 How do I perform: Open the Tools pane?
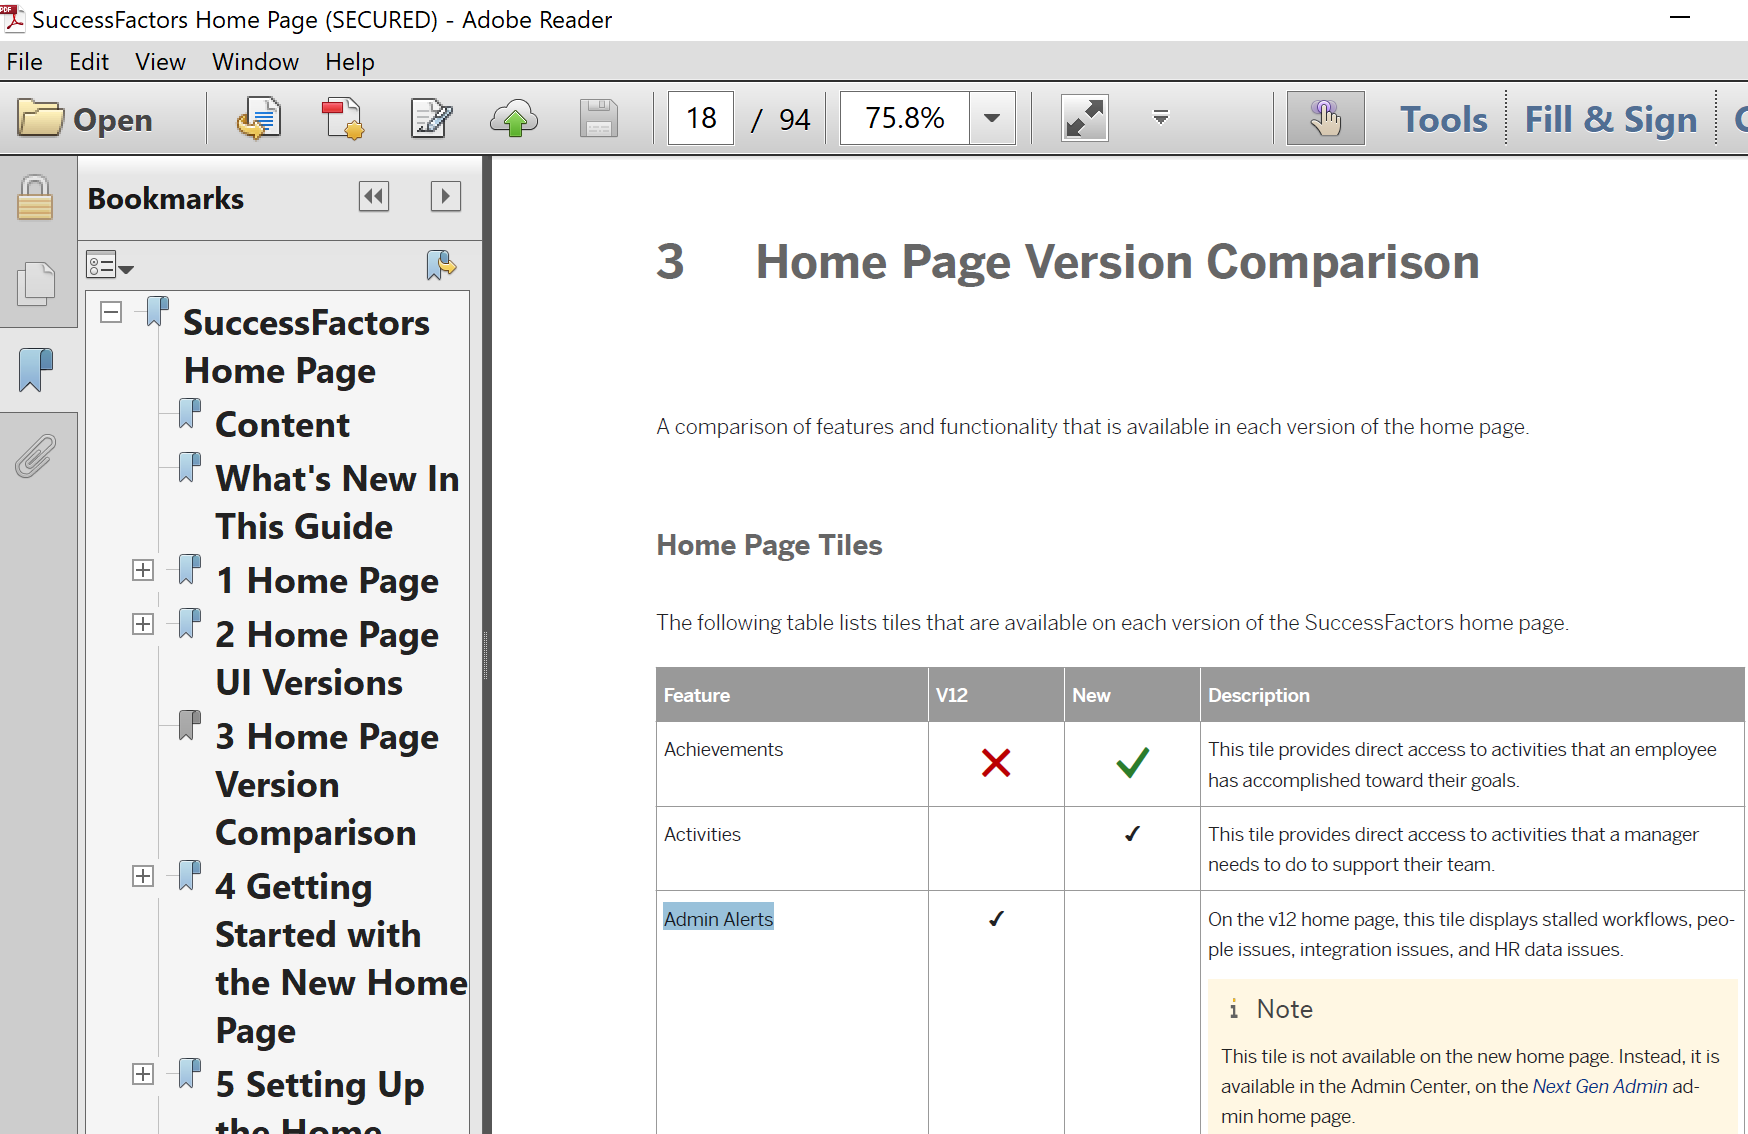pyautogui.click(x=1443, y=119)
